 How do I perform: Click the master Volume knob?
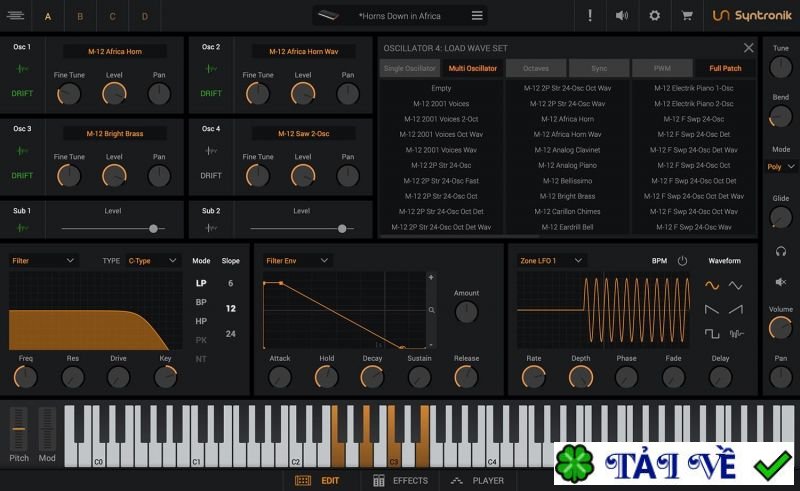(x=781, y=328)
